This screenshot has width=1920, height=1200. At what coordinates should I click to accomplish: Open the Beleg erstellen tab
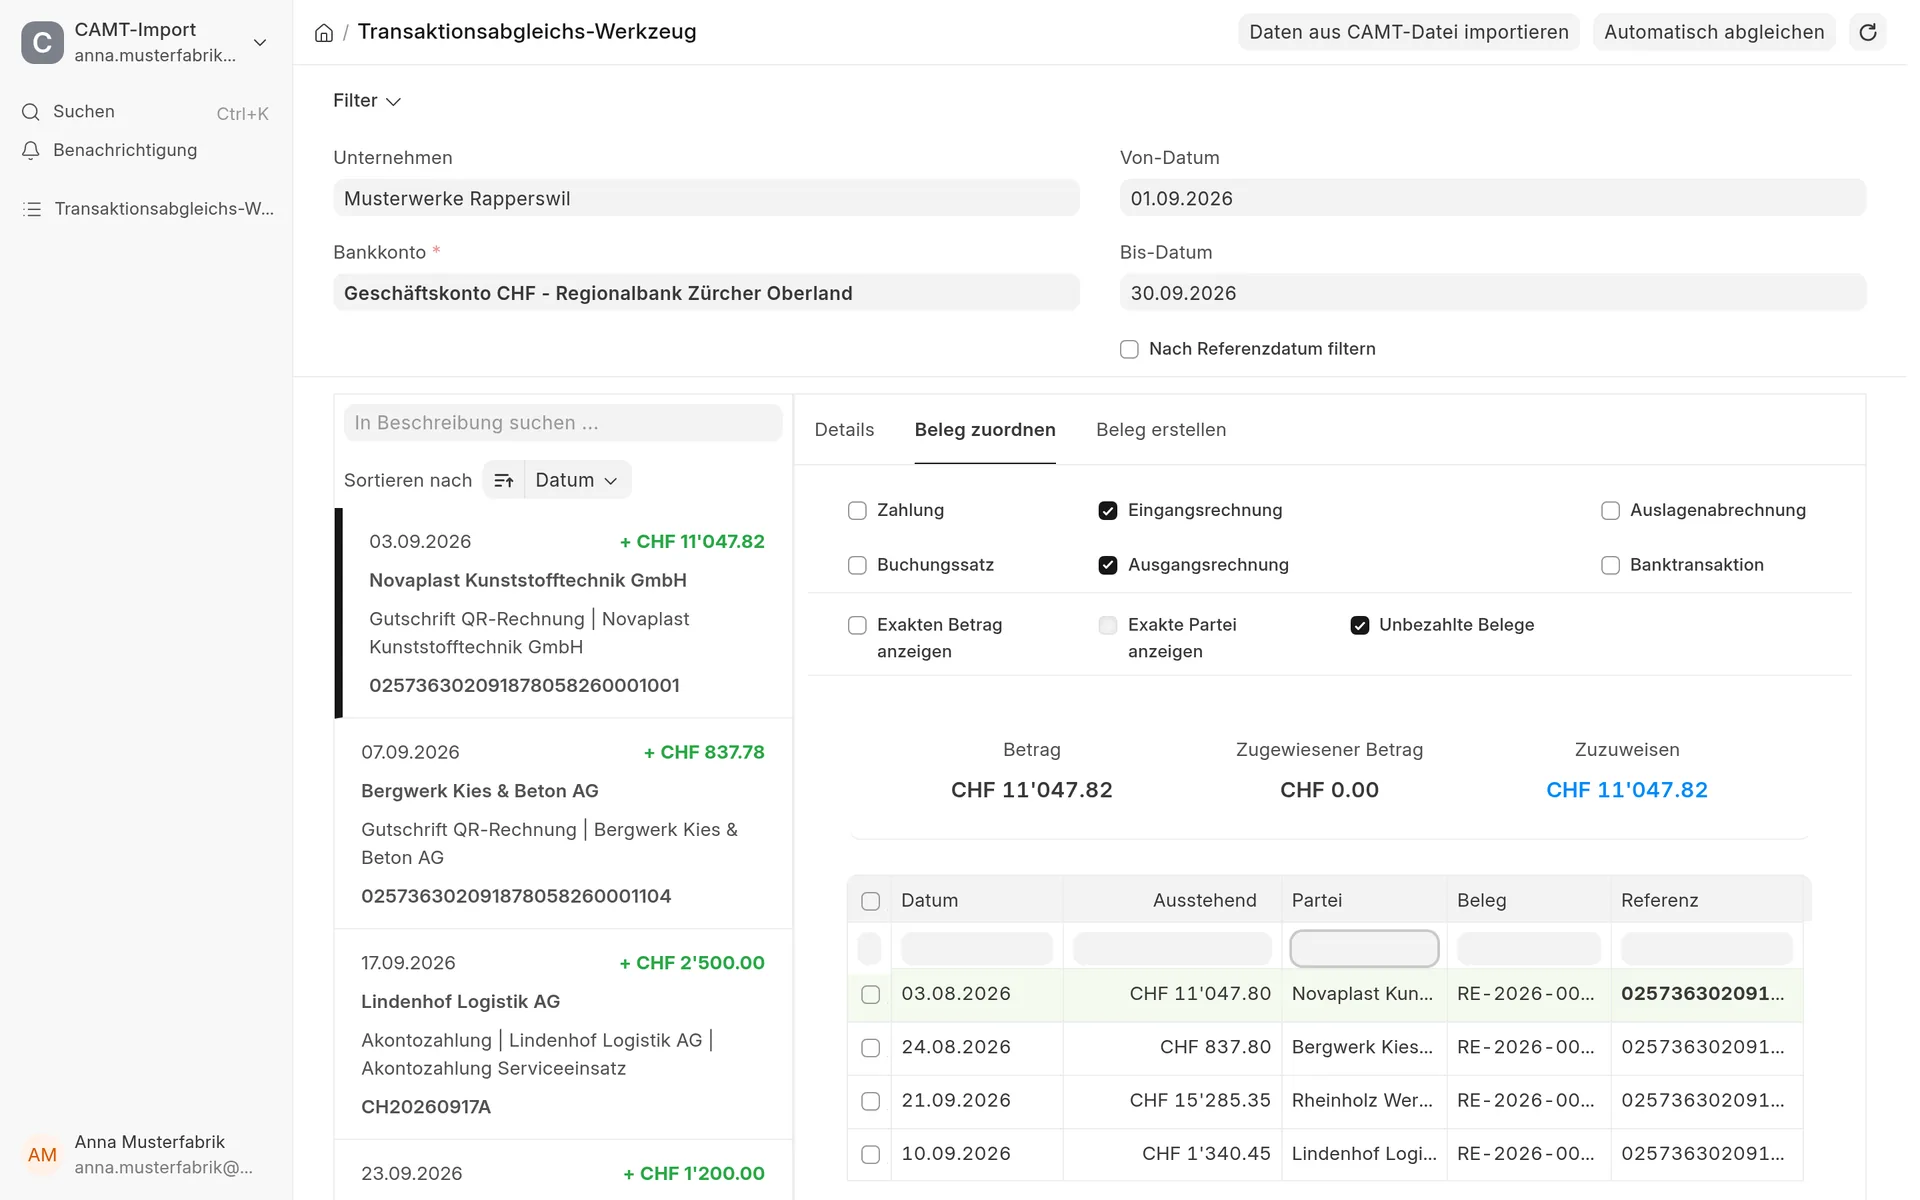click(x=1160, y=430)
